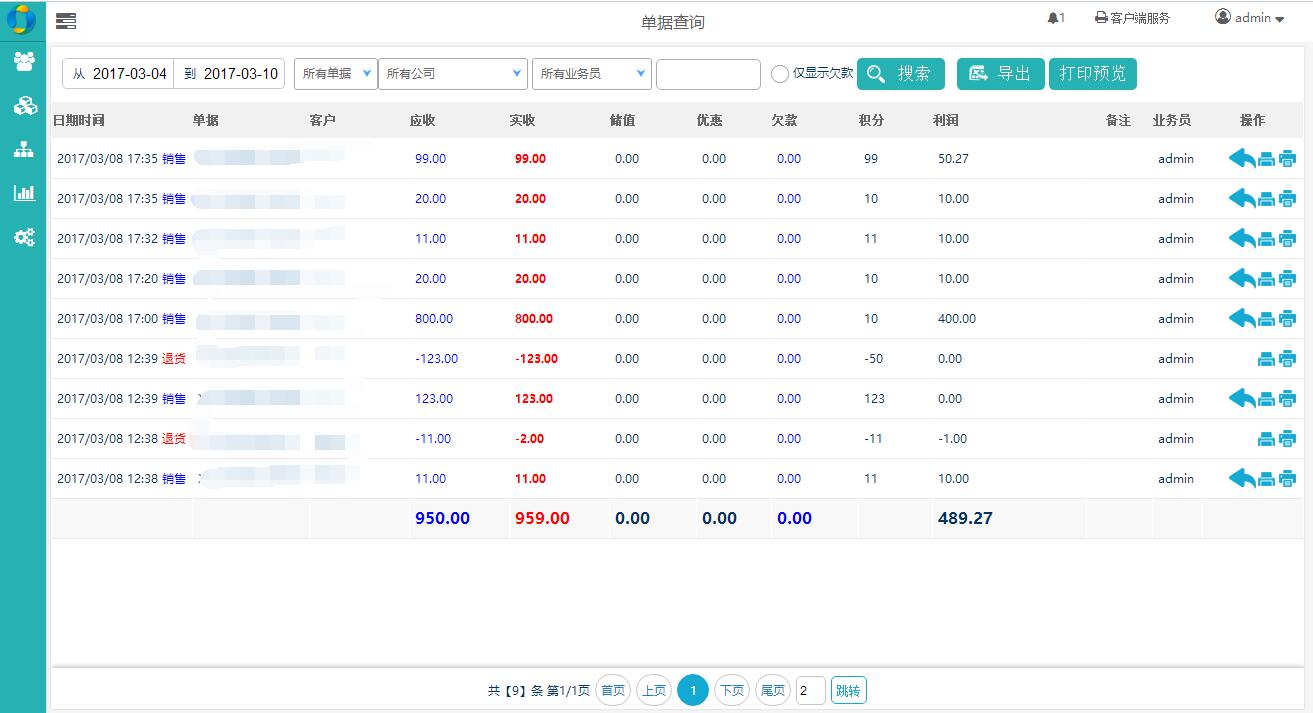Screen dimensions: 1313x713
Task: Click the 950.00 total receivable
Action: click(442, 518)
